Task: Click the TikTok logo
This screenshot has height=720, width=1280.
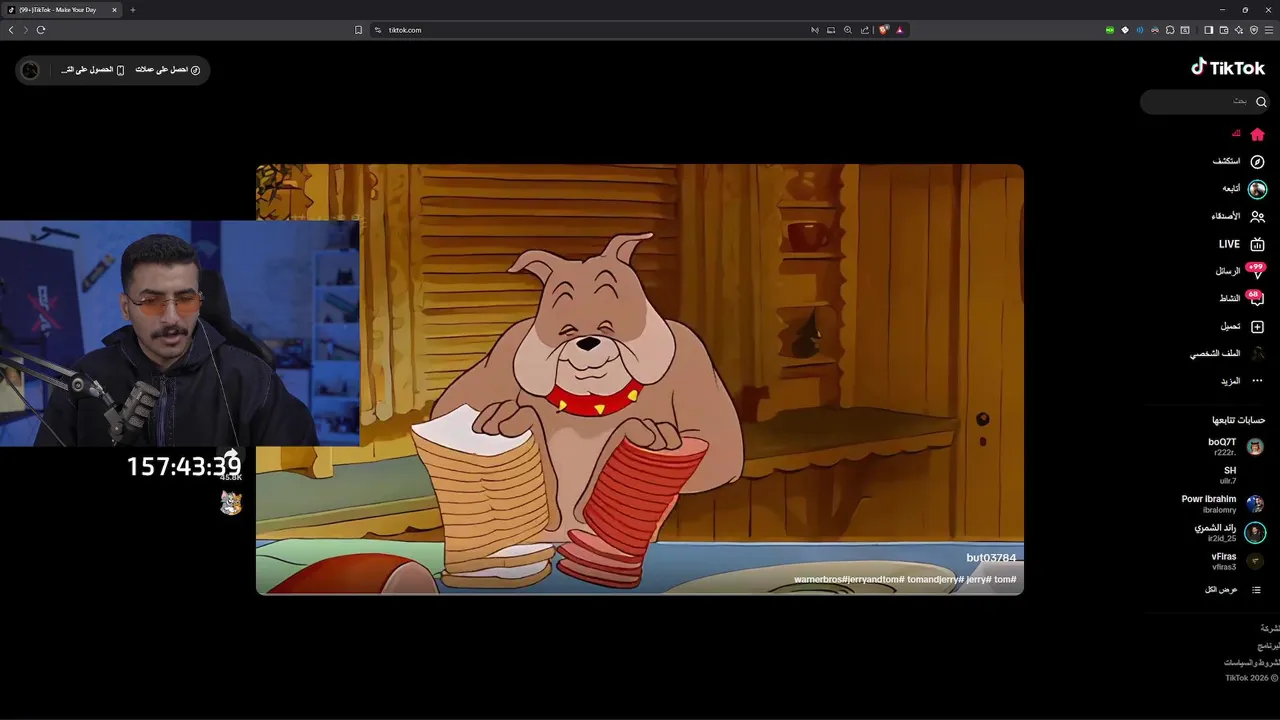Action: tap(1228, 67)
